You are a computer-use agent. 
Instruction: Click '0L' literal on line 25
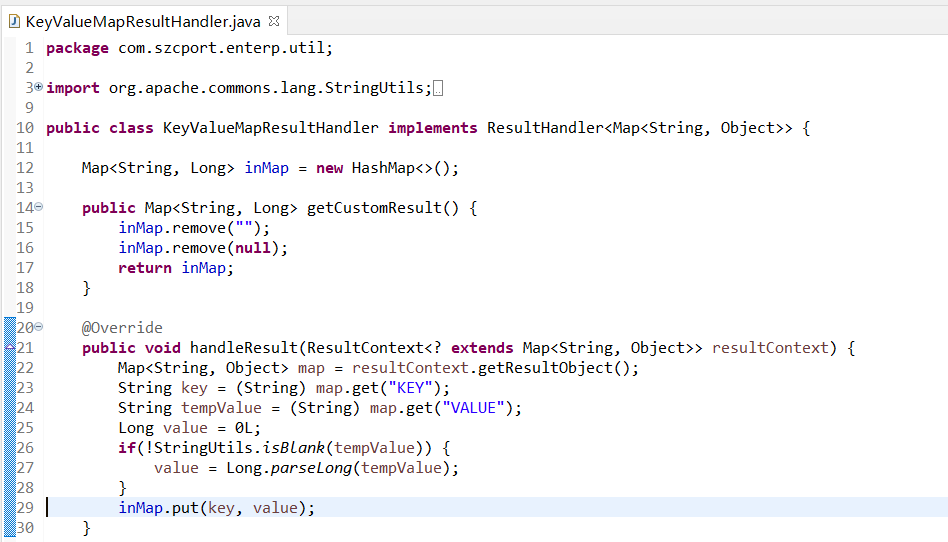coord(244,428)
